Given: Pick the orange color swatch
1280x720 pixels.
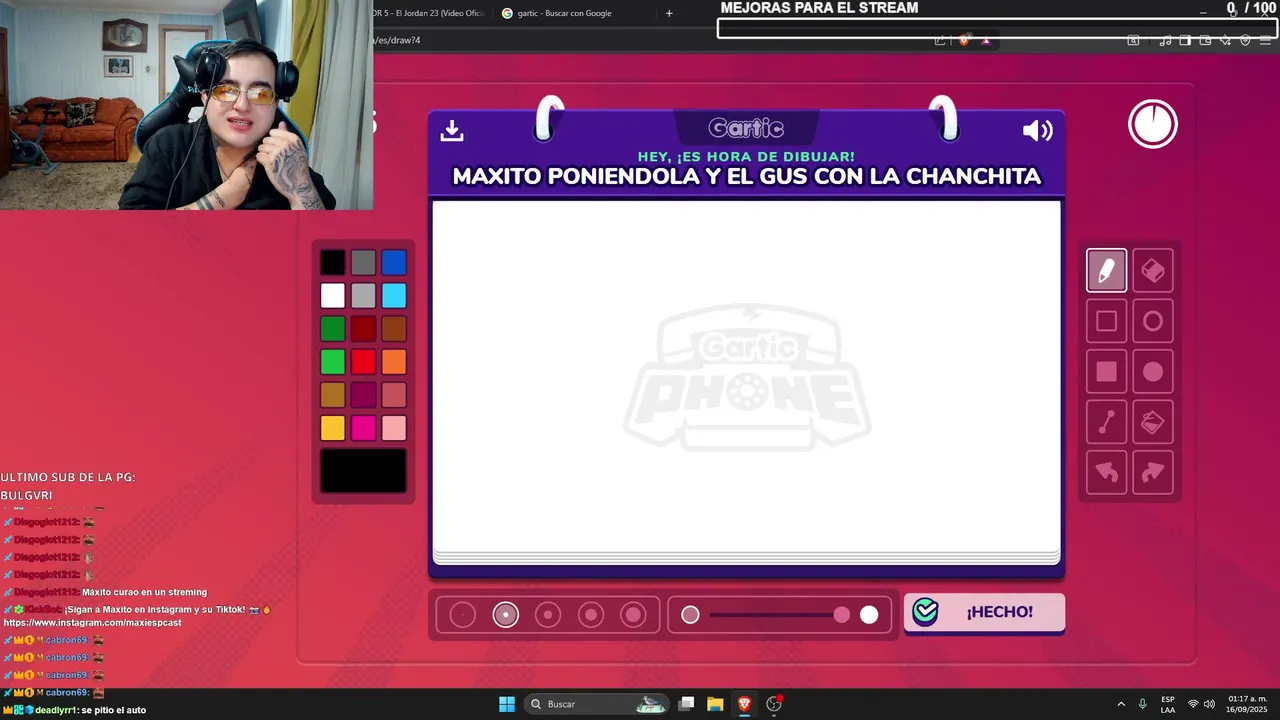Looking at the screenshot, I should pyautogui.click(x=394, y=362).
